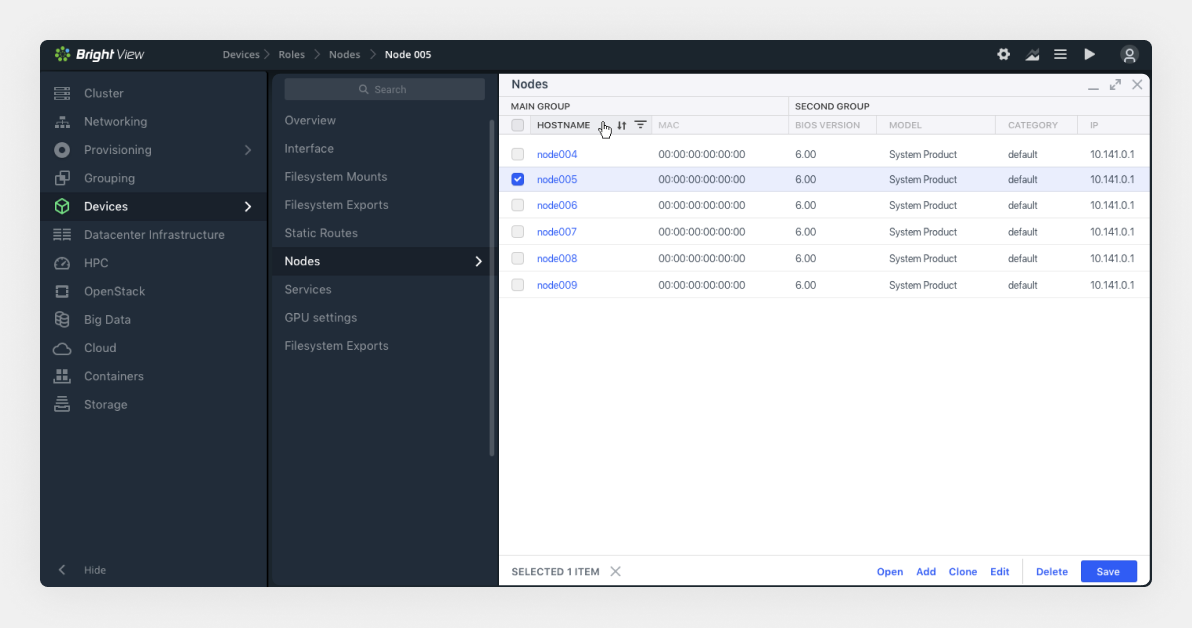Click the Provisioning disc icon

point(62,150)
